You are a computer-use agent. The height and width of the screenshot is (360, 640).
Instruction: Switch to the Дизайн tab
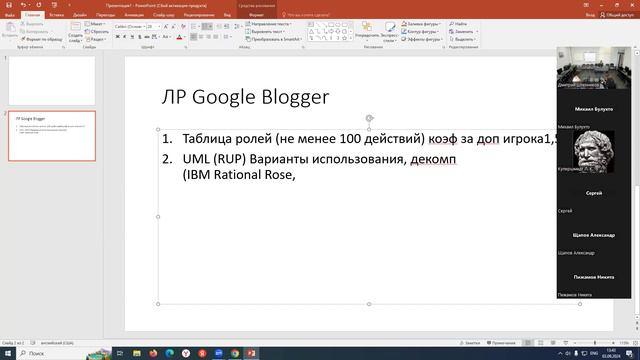[80, 15]
